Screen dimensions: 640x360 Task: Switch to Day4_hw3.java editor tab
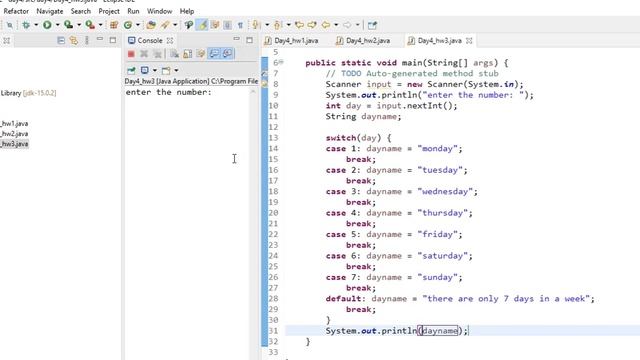[x=440, y=40]
